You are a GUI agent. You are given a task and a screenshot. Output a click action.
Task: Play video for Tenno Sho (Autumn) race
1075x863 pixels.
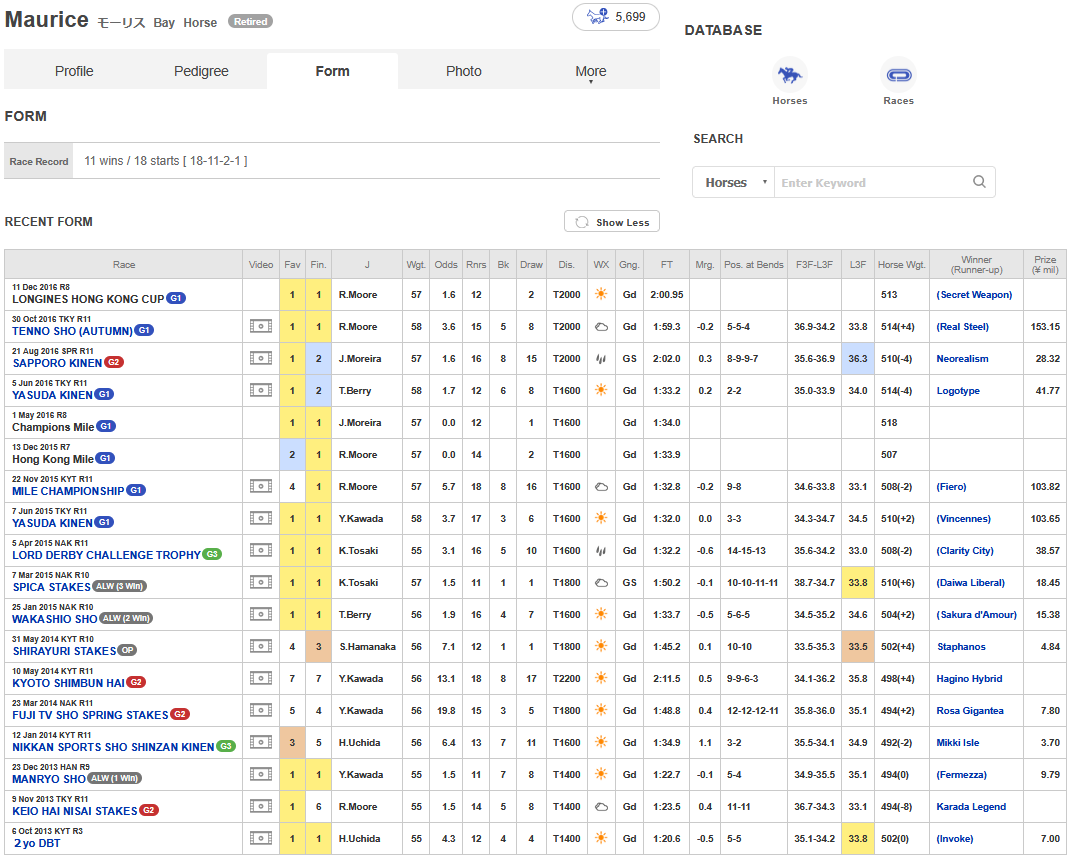pos(261,326)
